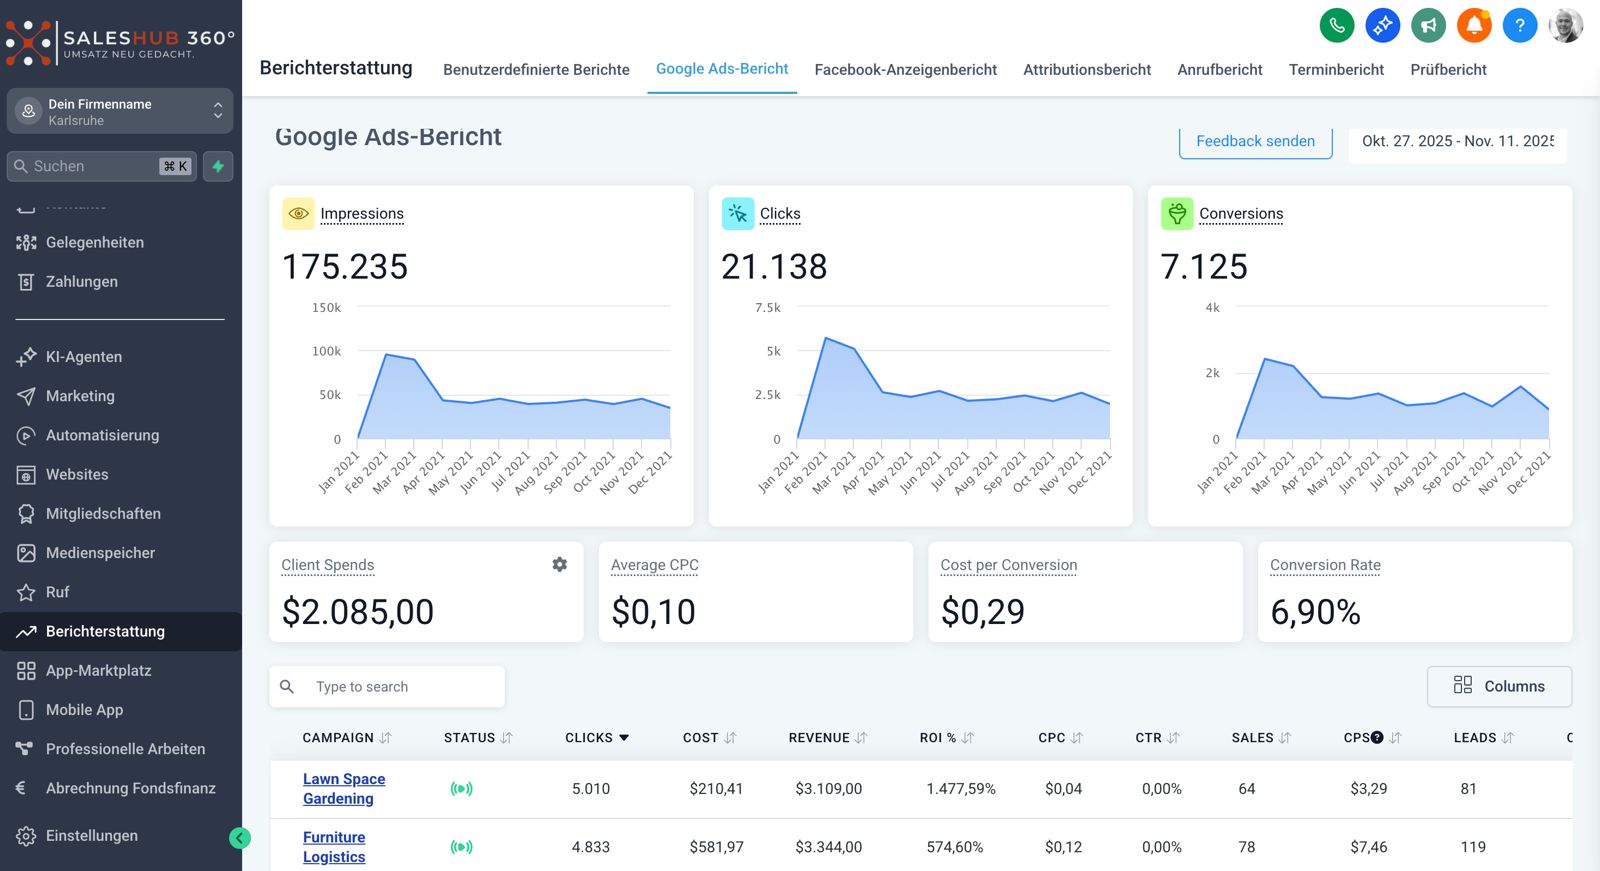Click the green phone call icon

coord(1337,25)
